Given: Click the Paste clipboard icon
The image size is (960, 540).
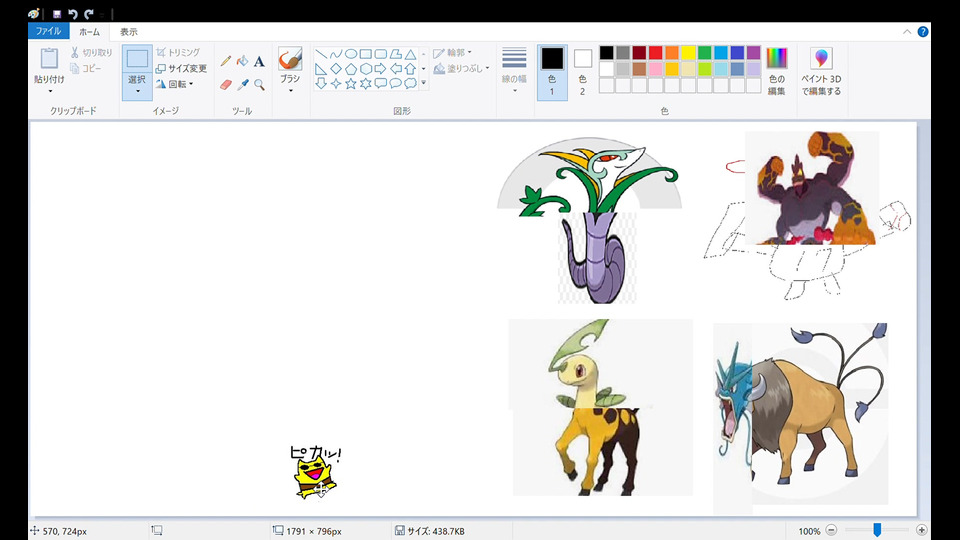Looking at the screenshot, I should click(49, 59).
